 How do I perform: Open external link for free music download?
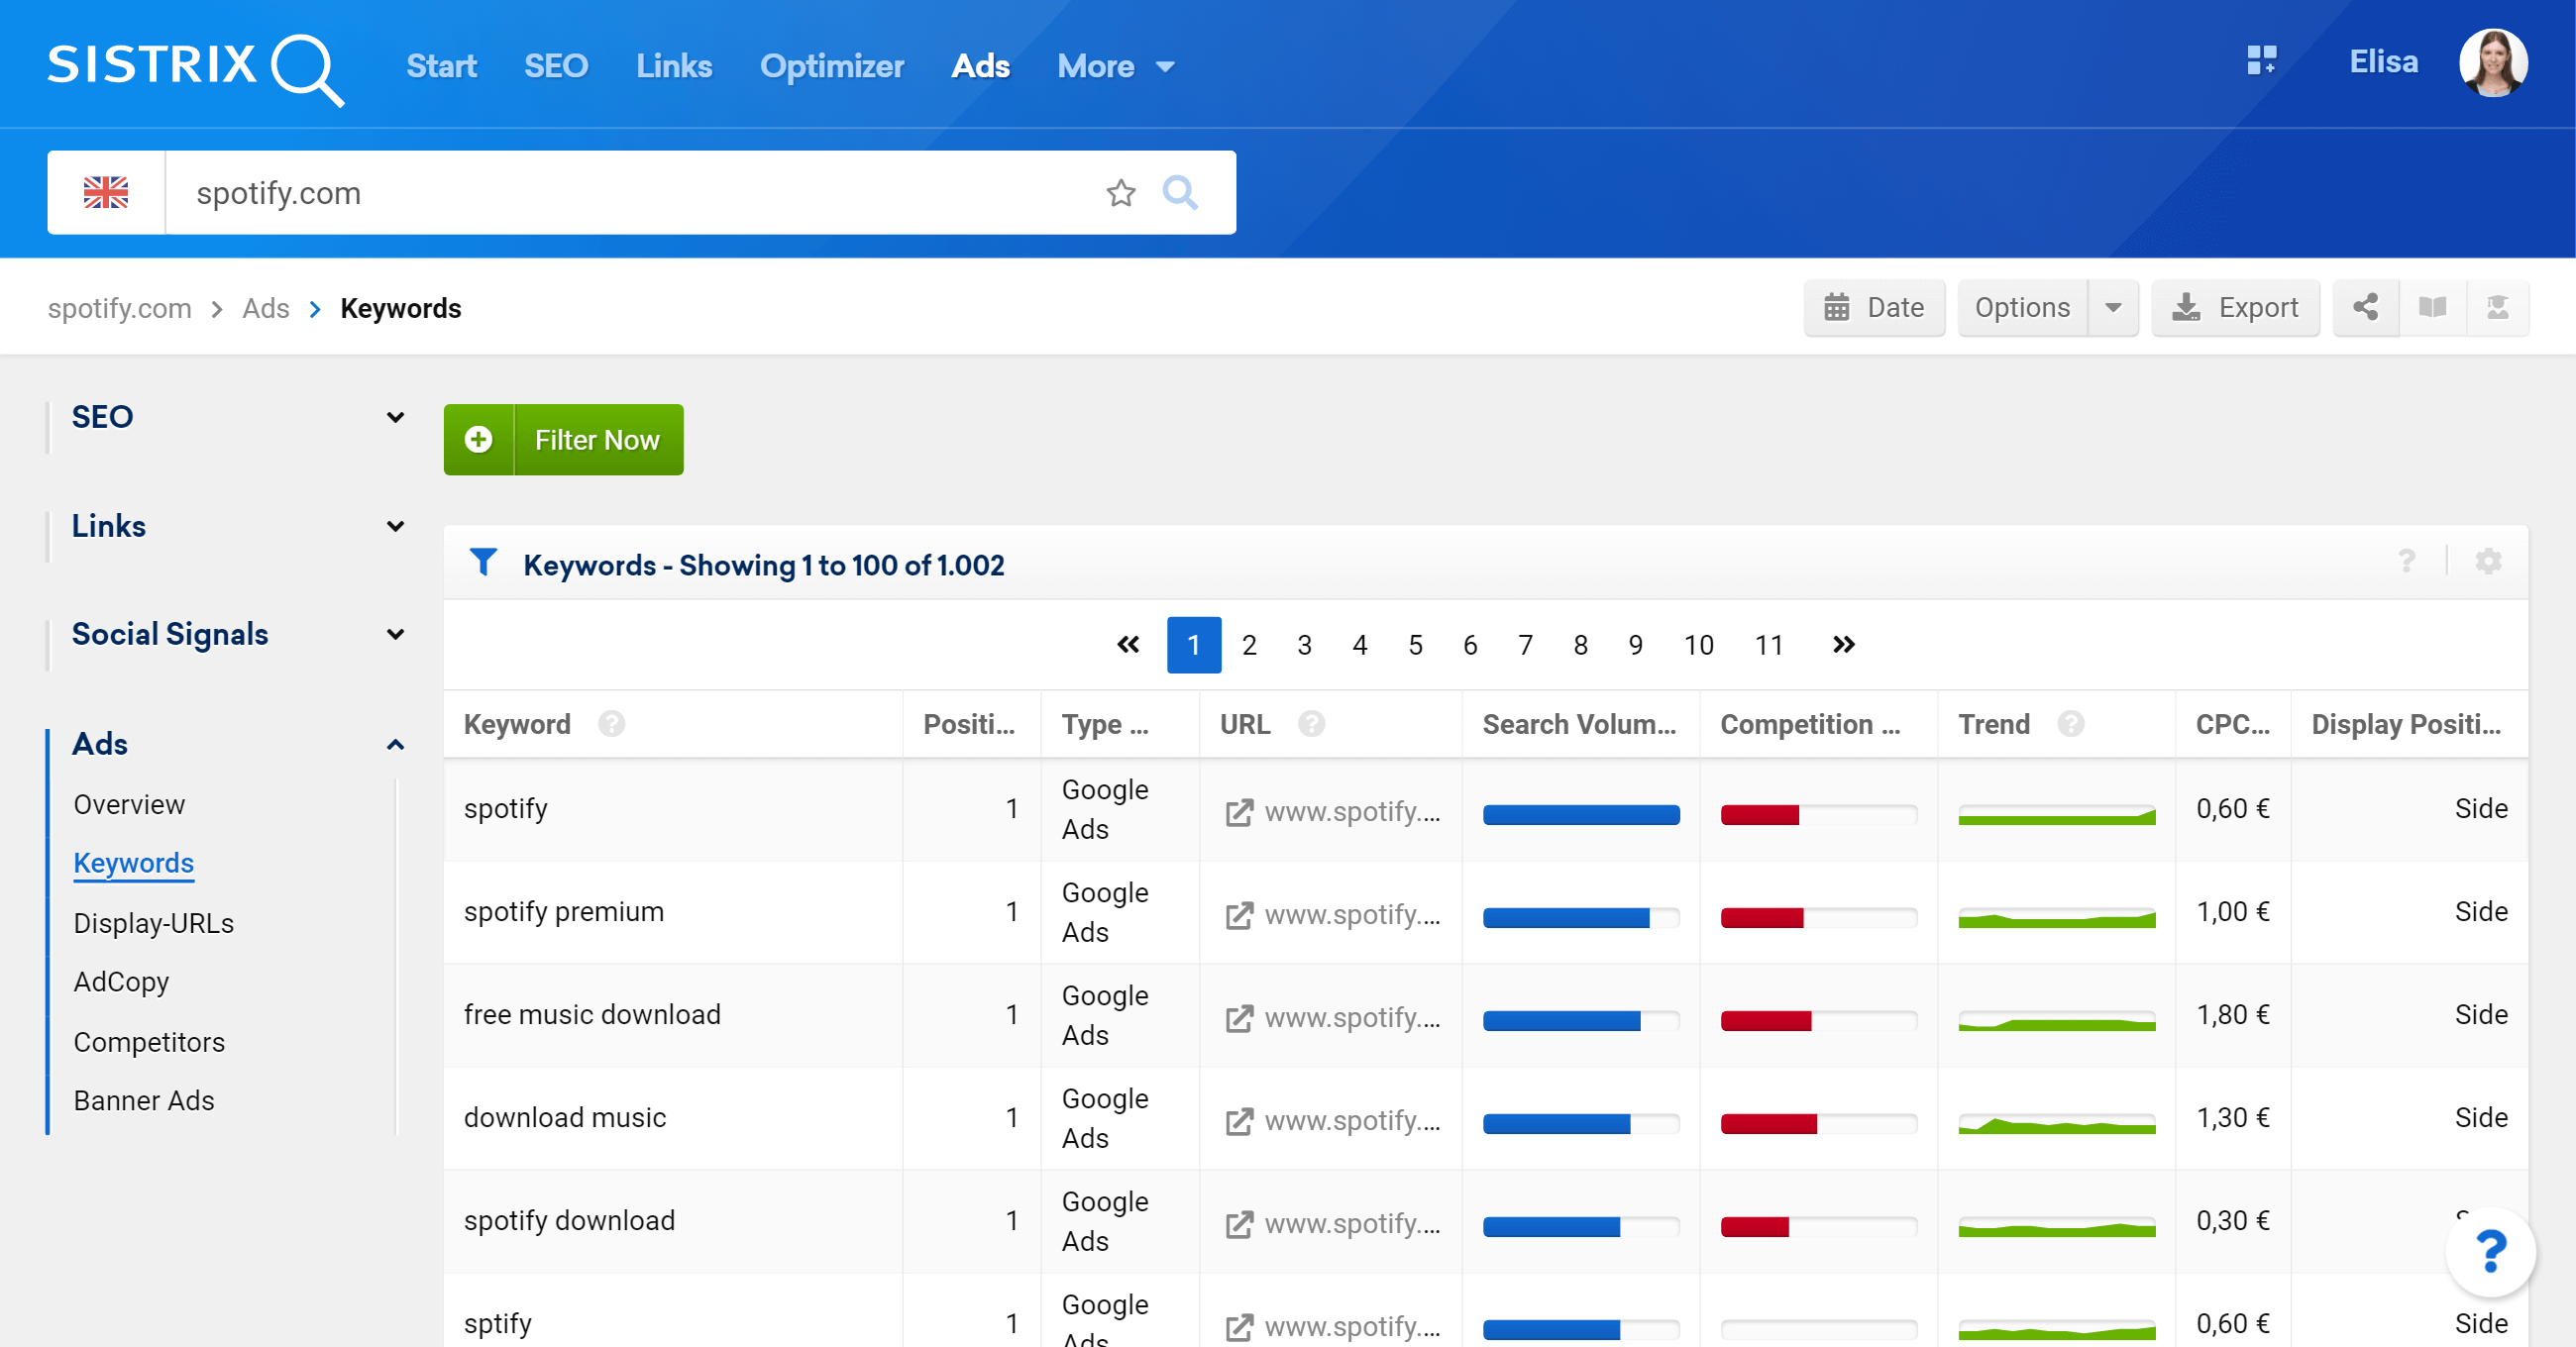coord(1240,1018)
